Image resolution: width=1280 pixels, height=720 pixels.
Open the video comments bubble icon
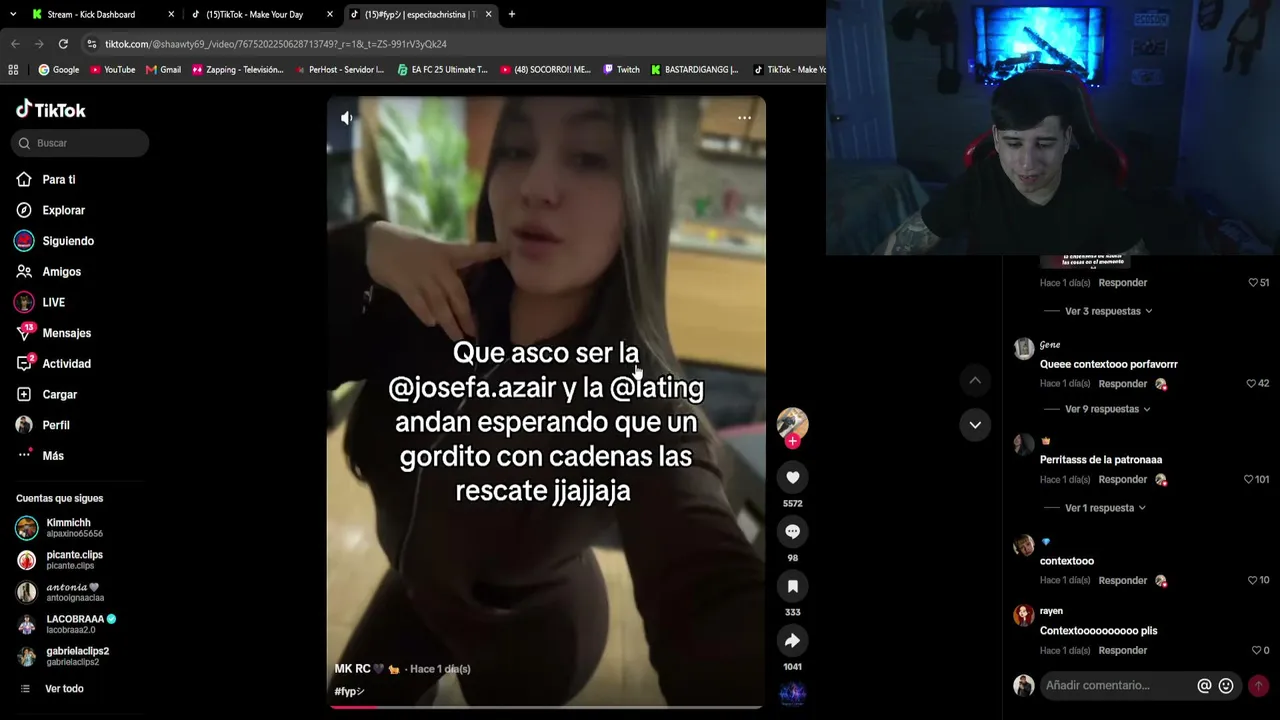coord(792,532)
